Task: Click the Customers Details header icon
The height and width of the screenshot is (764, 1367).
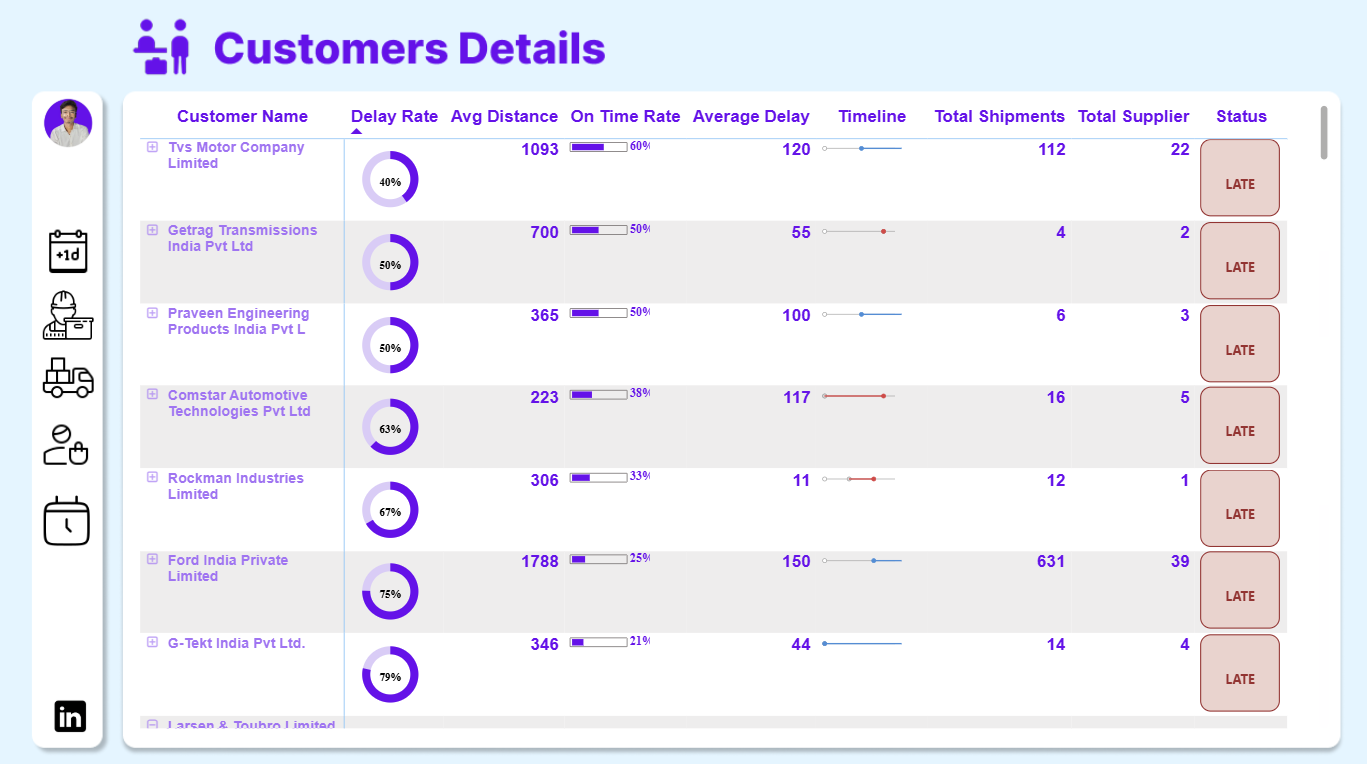Action: pos(161,47)
